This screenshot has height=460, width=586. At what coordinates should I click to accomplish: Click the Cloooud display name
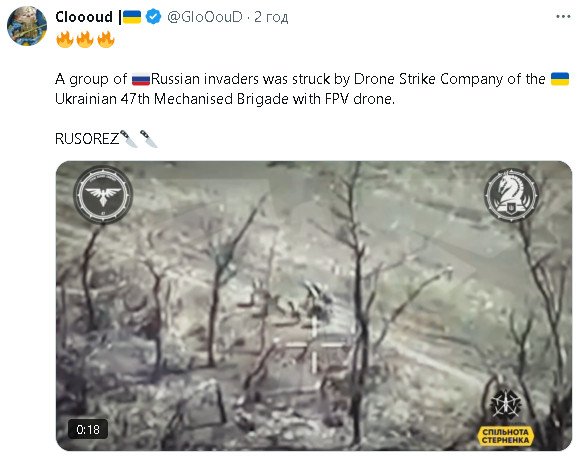(x=84, y=17)
